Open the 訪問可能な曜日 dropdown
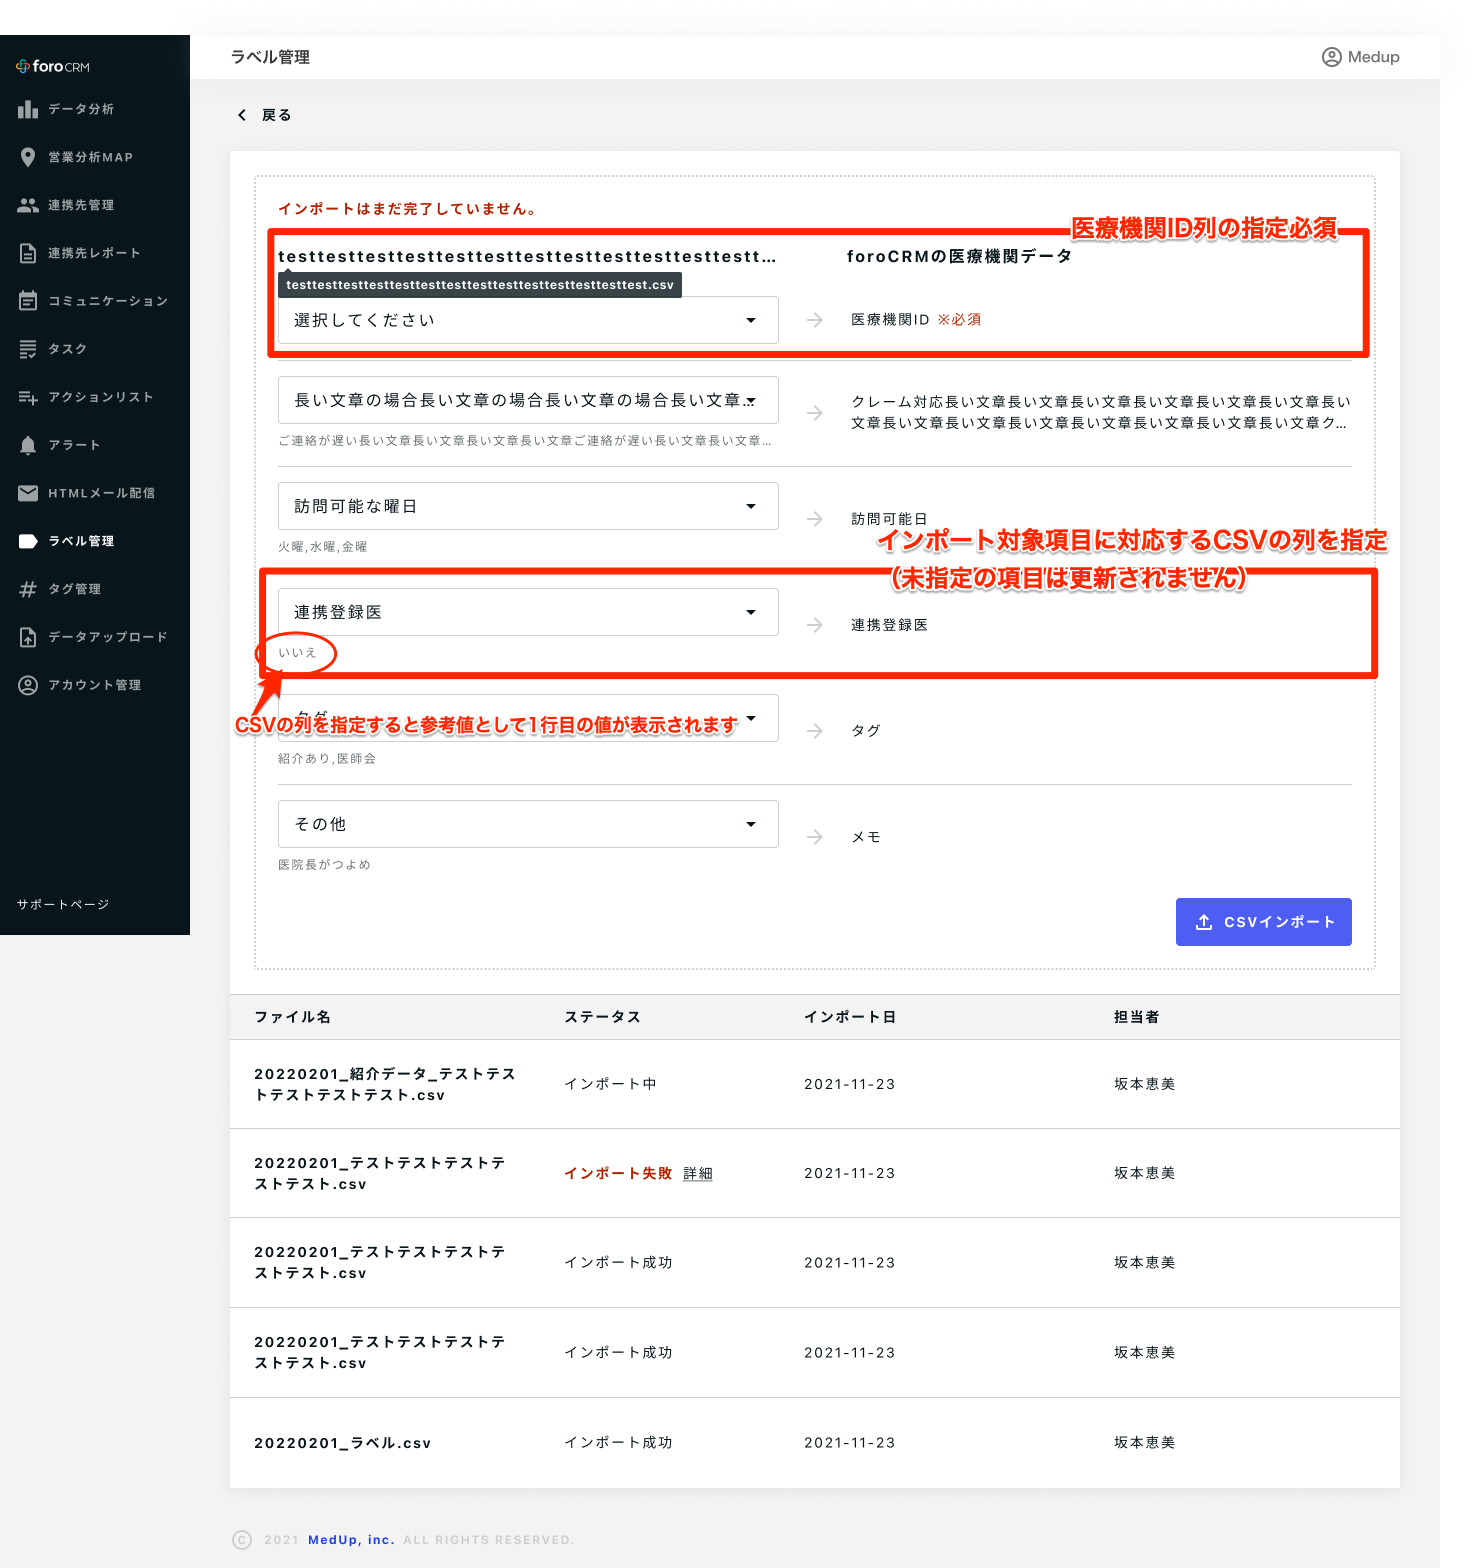The height and width of the screenshot is (1568, 1475). click(528, 506)
